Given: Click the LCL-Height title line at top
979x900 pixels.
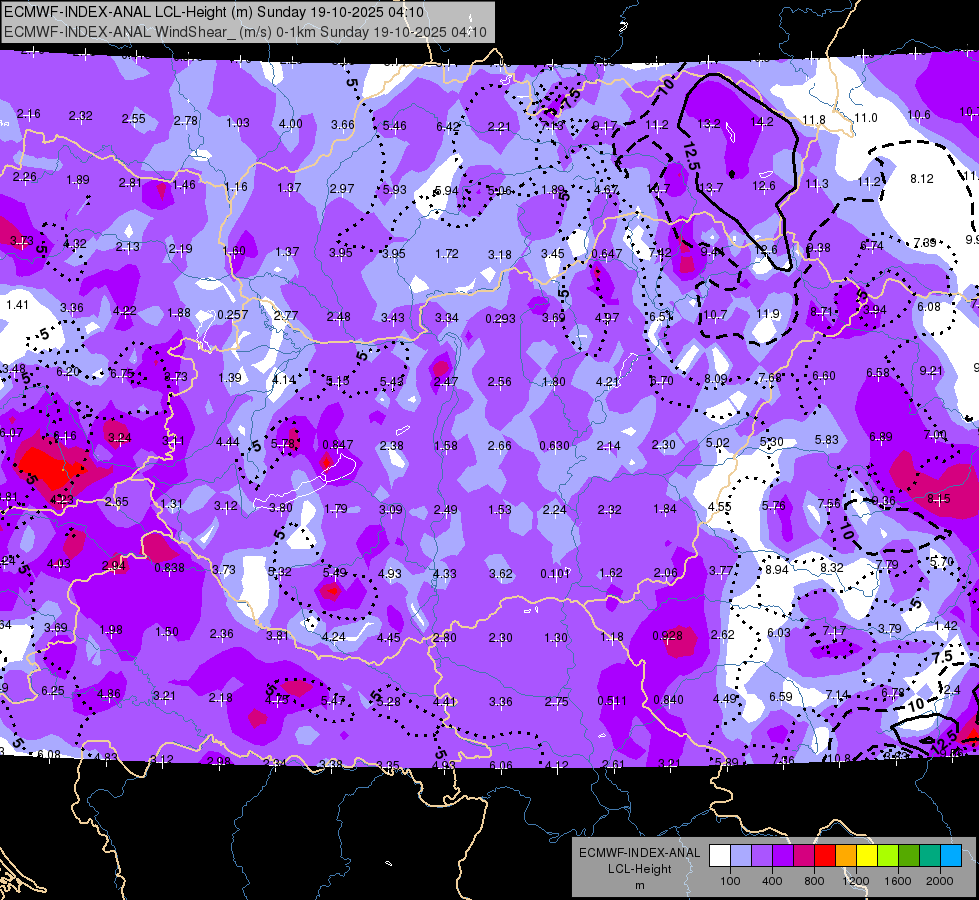Looking at the screenshot, I should point(214,12).
